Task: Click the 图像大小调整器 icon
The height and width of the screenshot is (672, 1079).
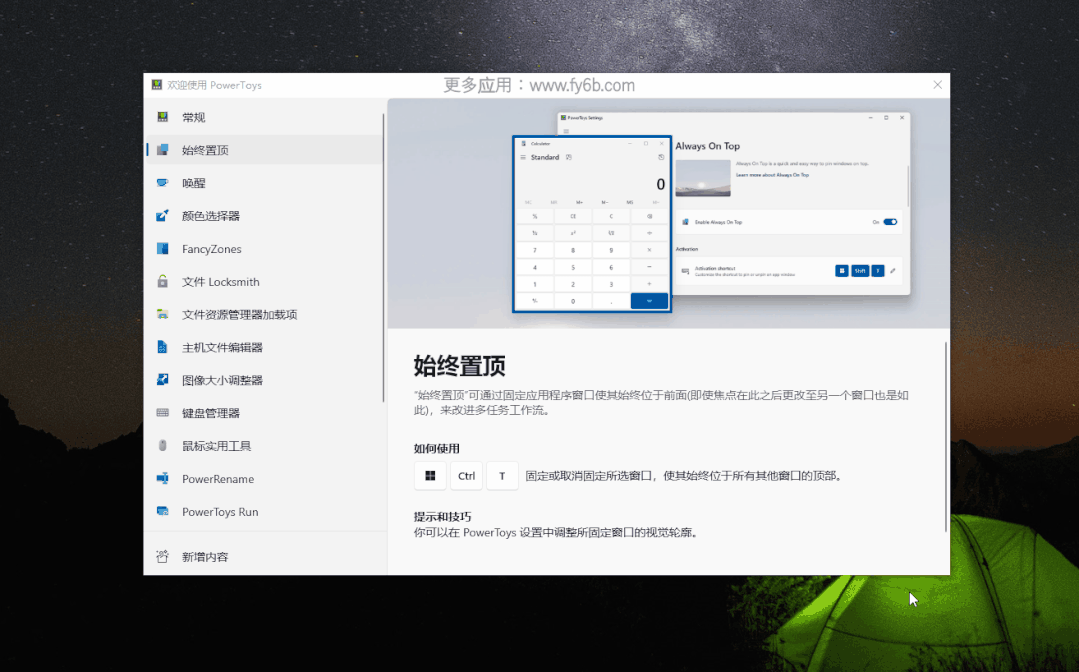Action: tap(162, 380)
